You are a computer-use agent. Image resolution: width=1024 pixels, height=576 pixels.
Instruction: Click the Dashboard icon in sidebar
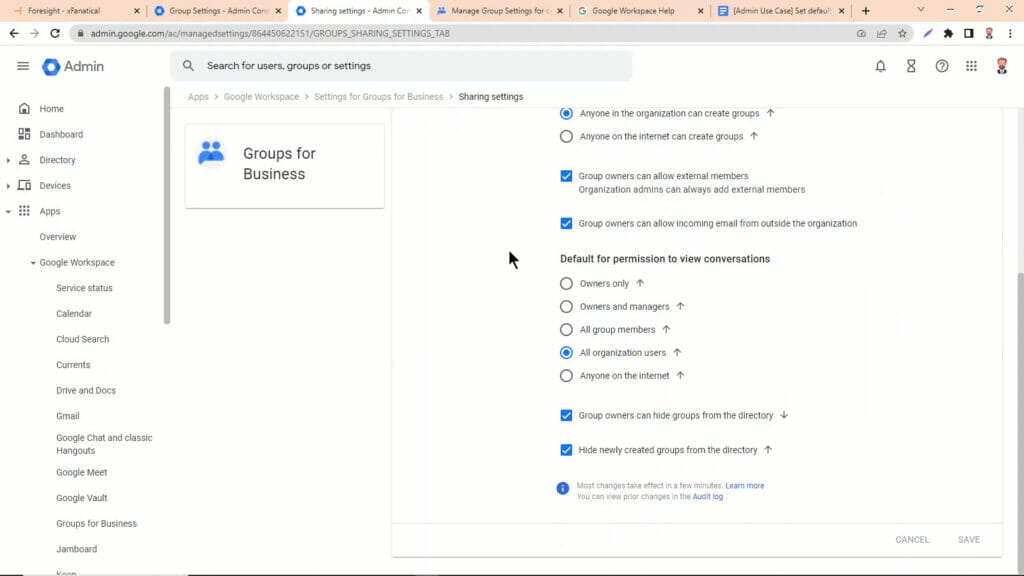24,134
